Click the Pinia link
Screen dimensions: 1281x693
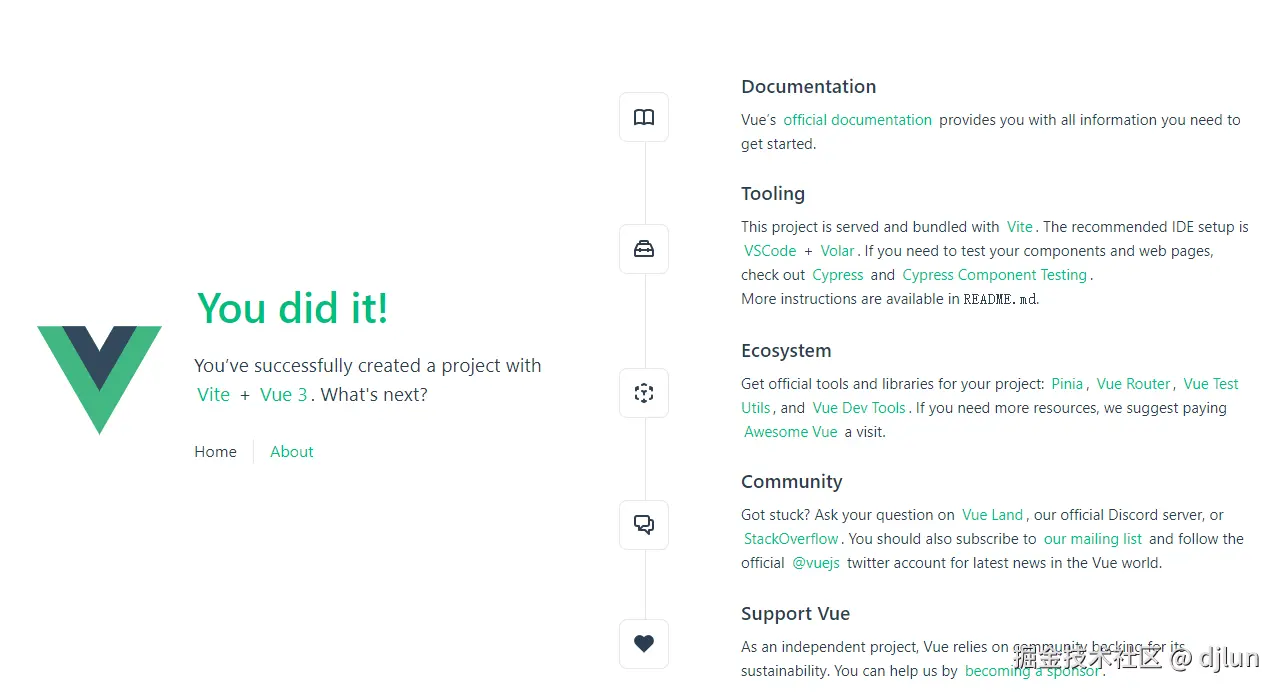tap(1067, 384)
